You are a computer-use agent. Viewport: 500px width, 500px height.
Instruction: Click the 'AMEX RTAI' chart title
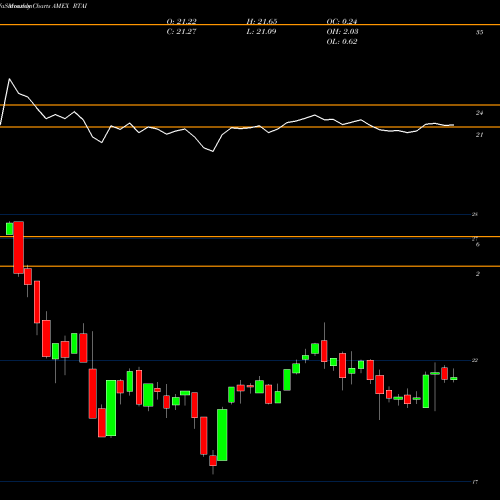(69, 6)
